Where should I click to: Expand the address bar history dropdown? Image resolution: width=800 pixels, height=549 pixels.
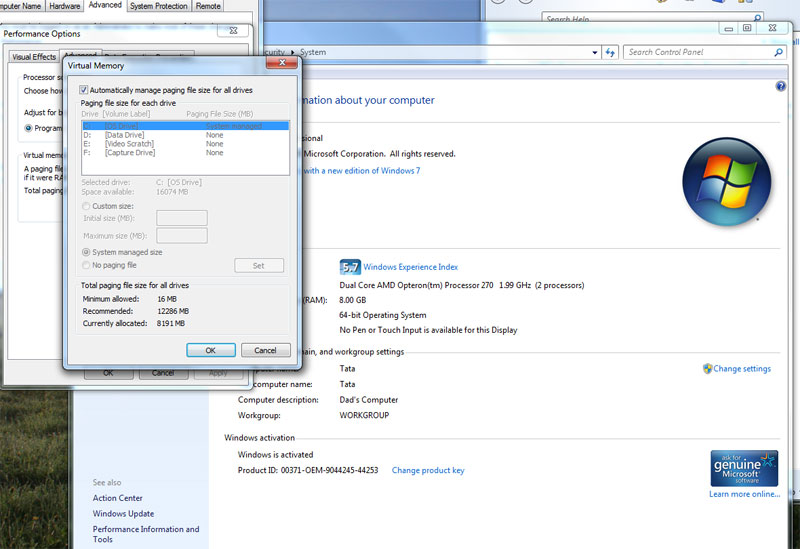point(595,52)
